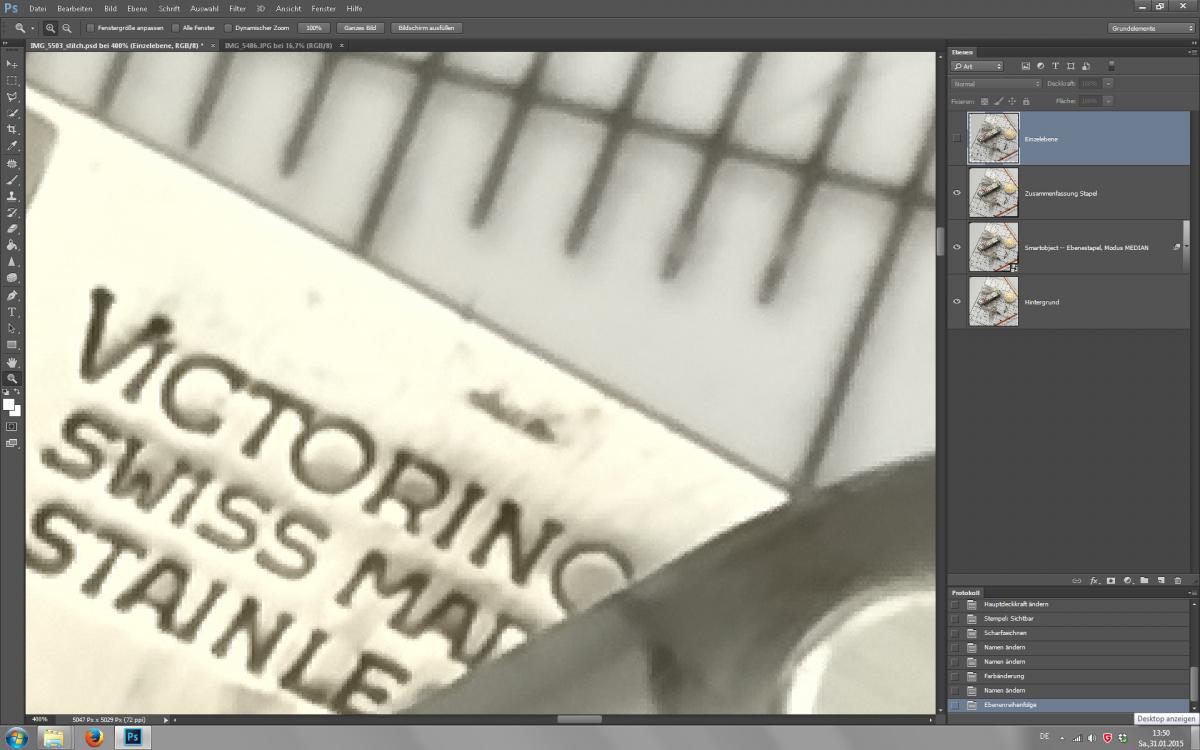Viewport: 1200px width, 750px height.
Task: Click the foreground color swatch
Action: click(8, 404)
